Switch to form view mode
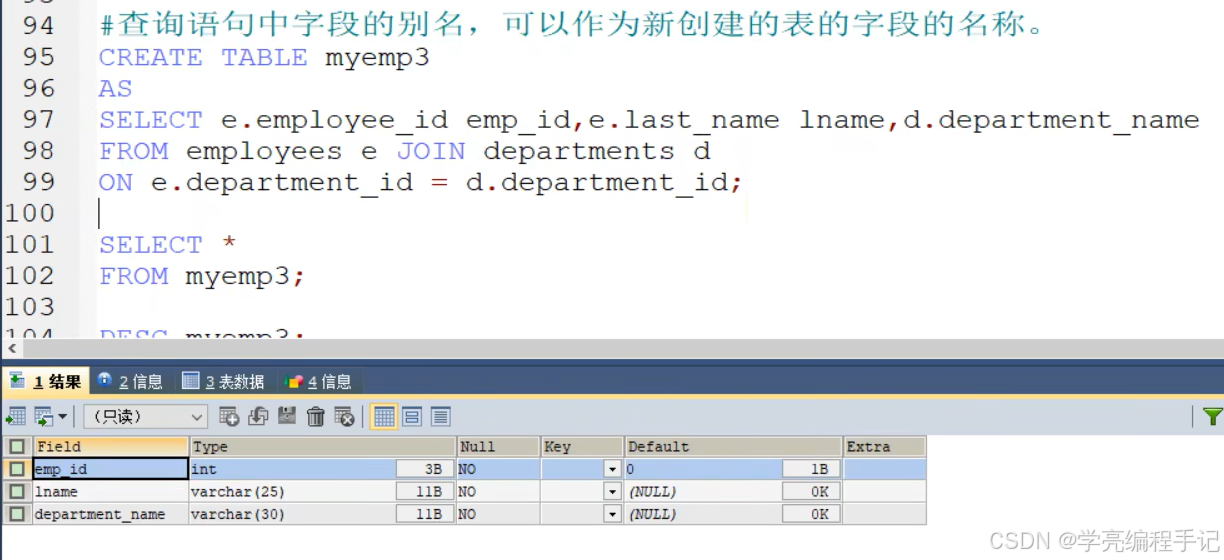The image size is (1224, 560). coord(412,417)
